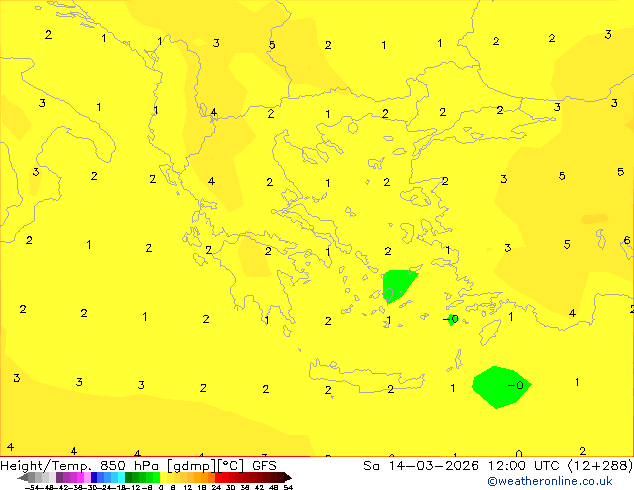Click the tiny green spot beside the -0 label
Viewport: 634px width, 490px height.
pos(451,320)
